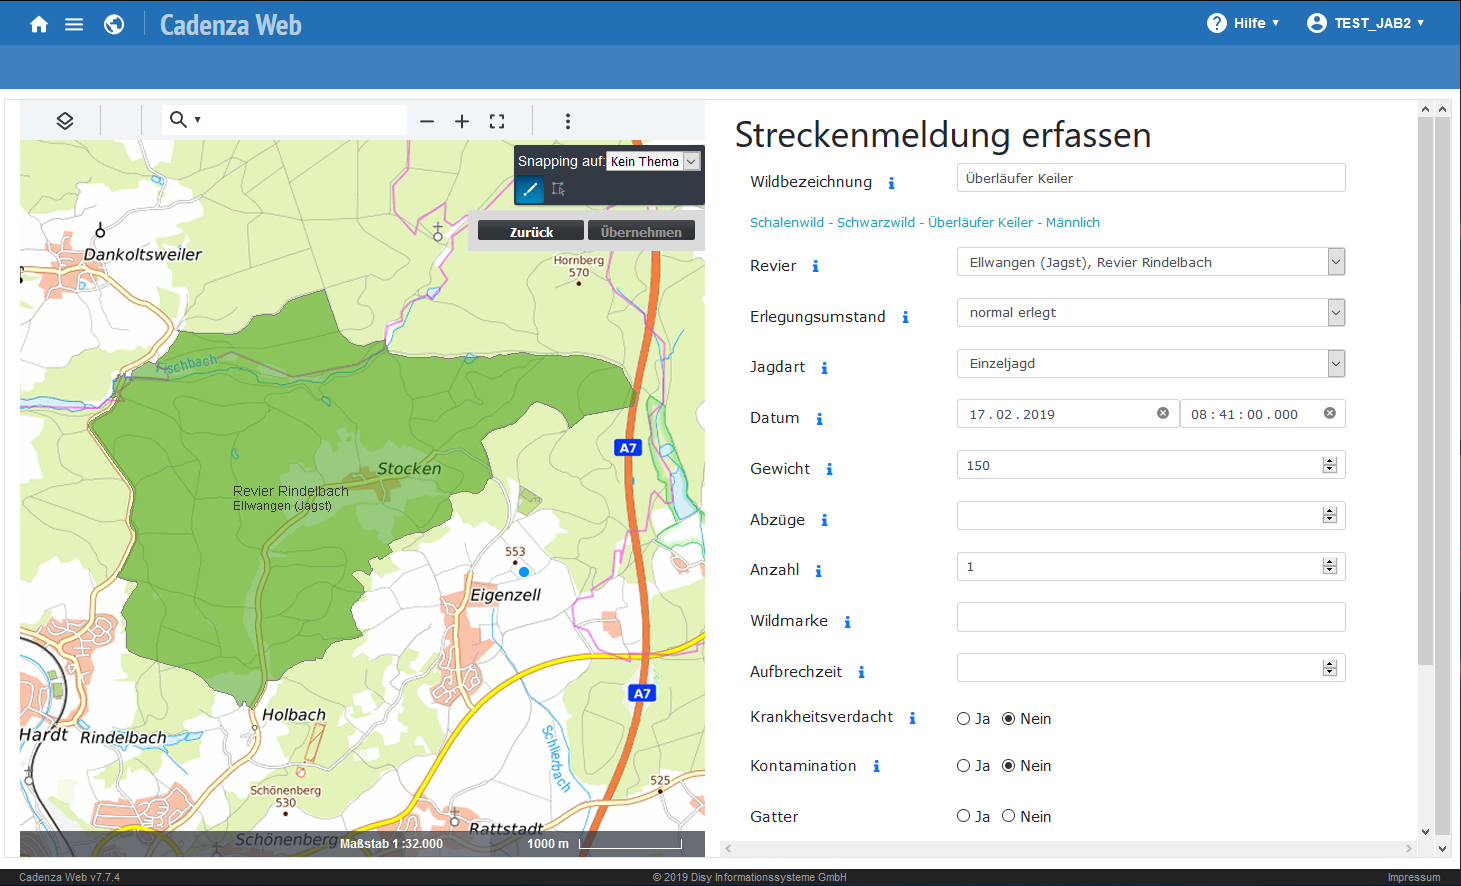Adjust the Abzüge stepper arrows
The width and height of the screenshot is (1461, 886).
pyautogui.click(x=1330, y=516)
